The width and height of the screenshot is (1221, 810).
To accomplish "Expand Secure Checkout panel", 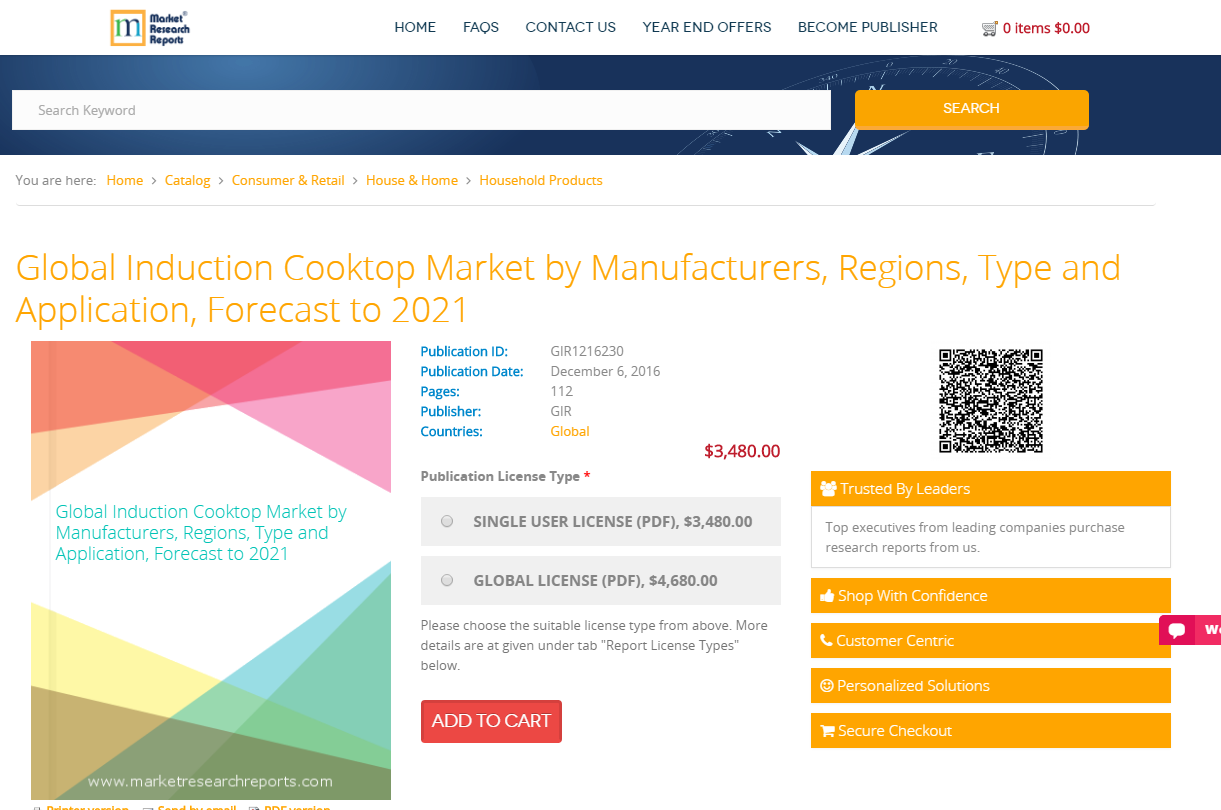I will coord(991,731).
